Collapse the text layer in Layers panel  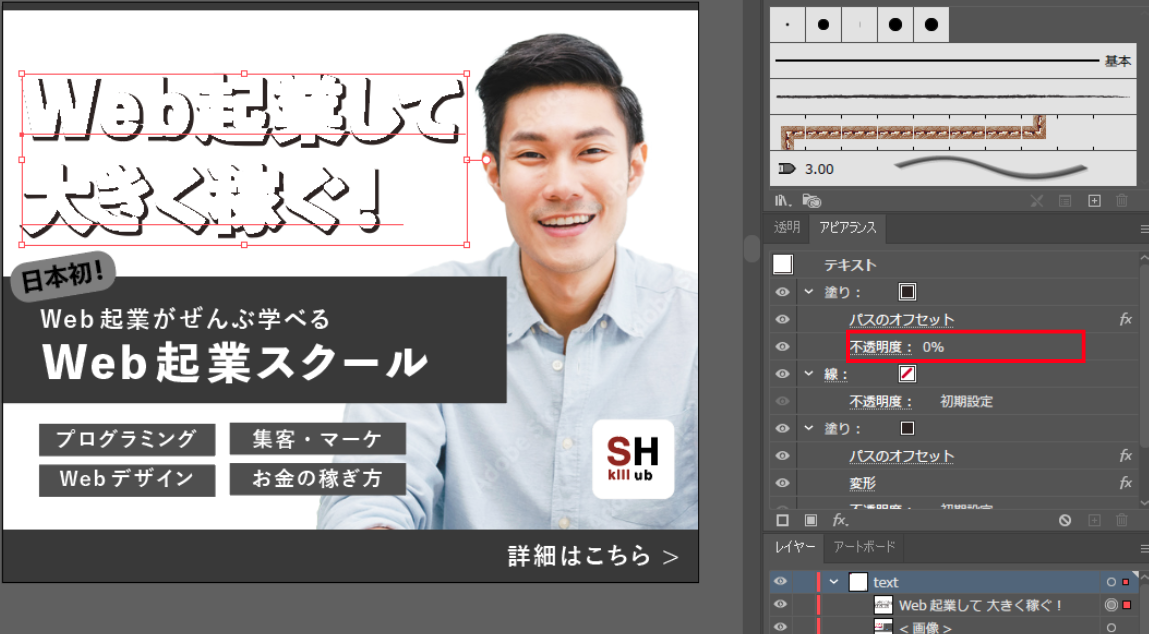[833, 581]
